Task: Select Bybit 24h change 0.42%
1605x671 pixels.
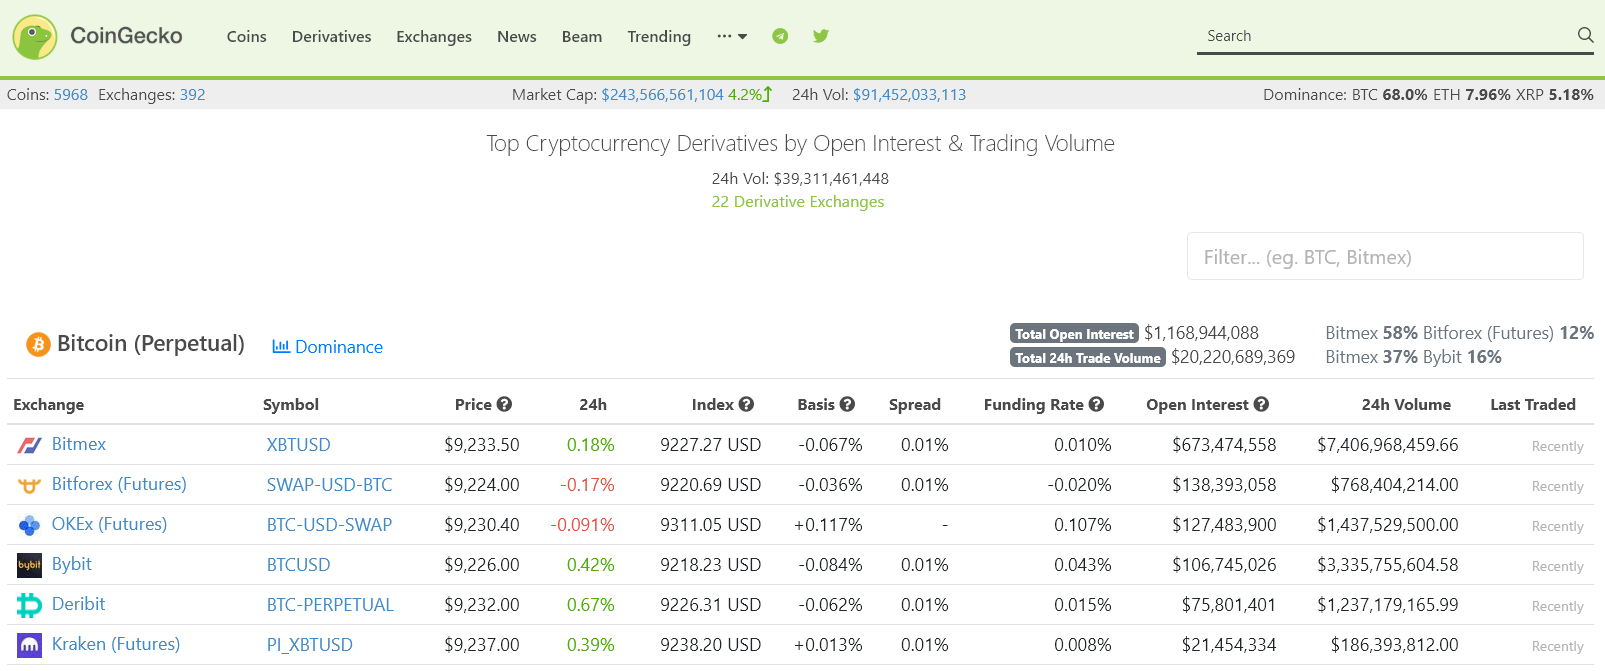Action: [590, 565]
